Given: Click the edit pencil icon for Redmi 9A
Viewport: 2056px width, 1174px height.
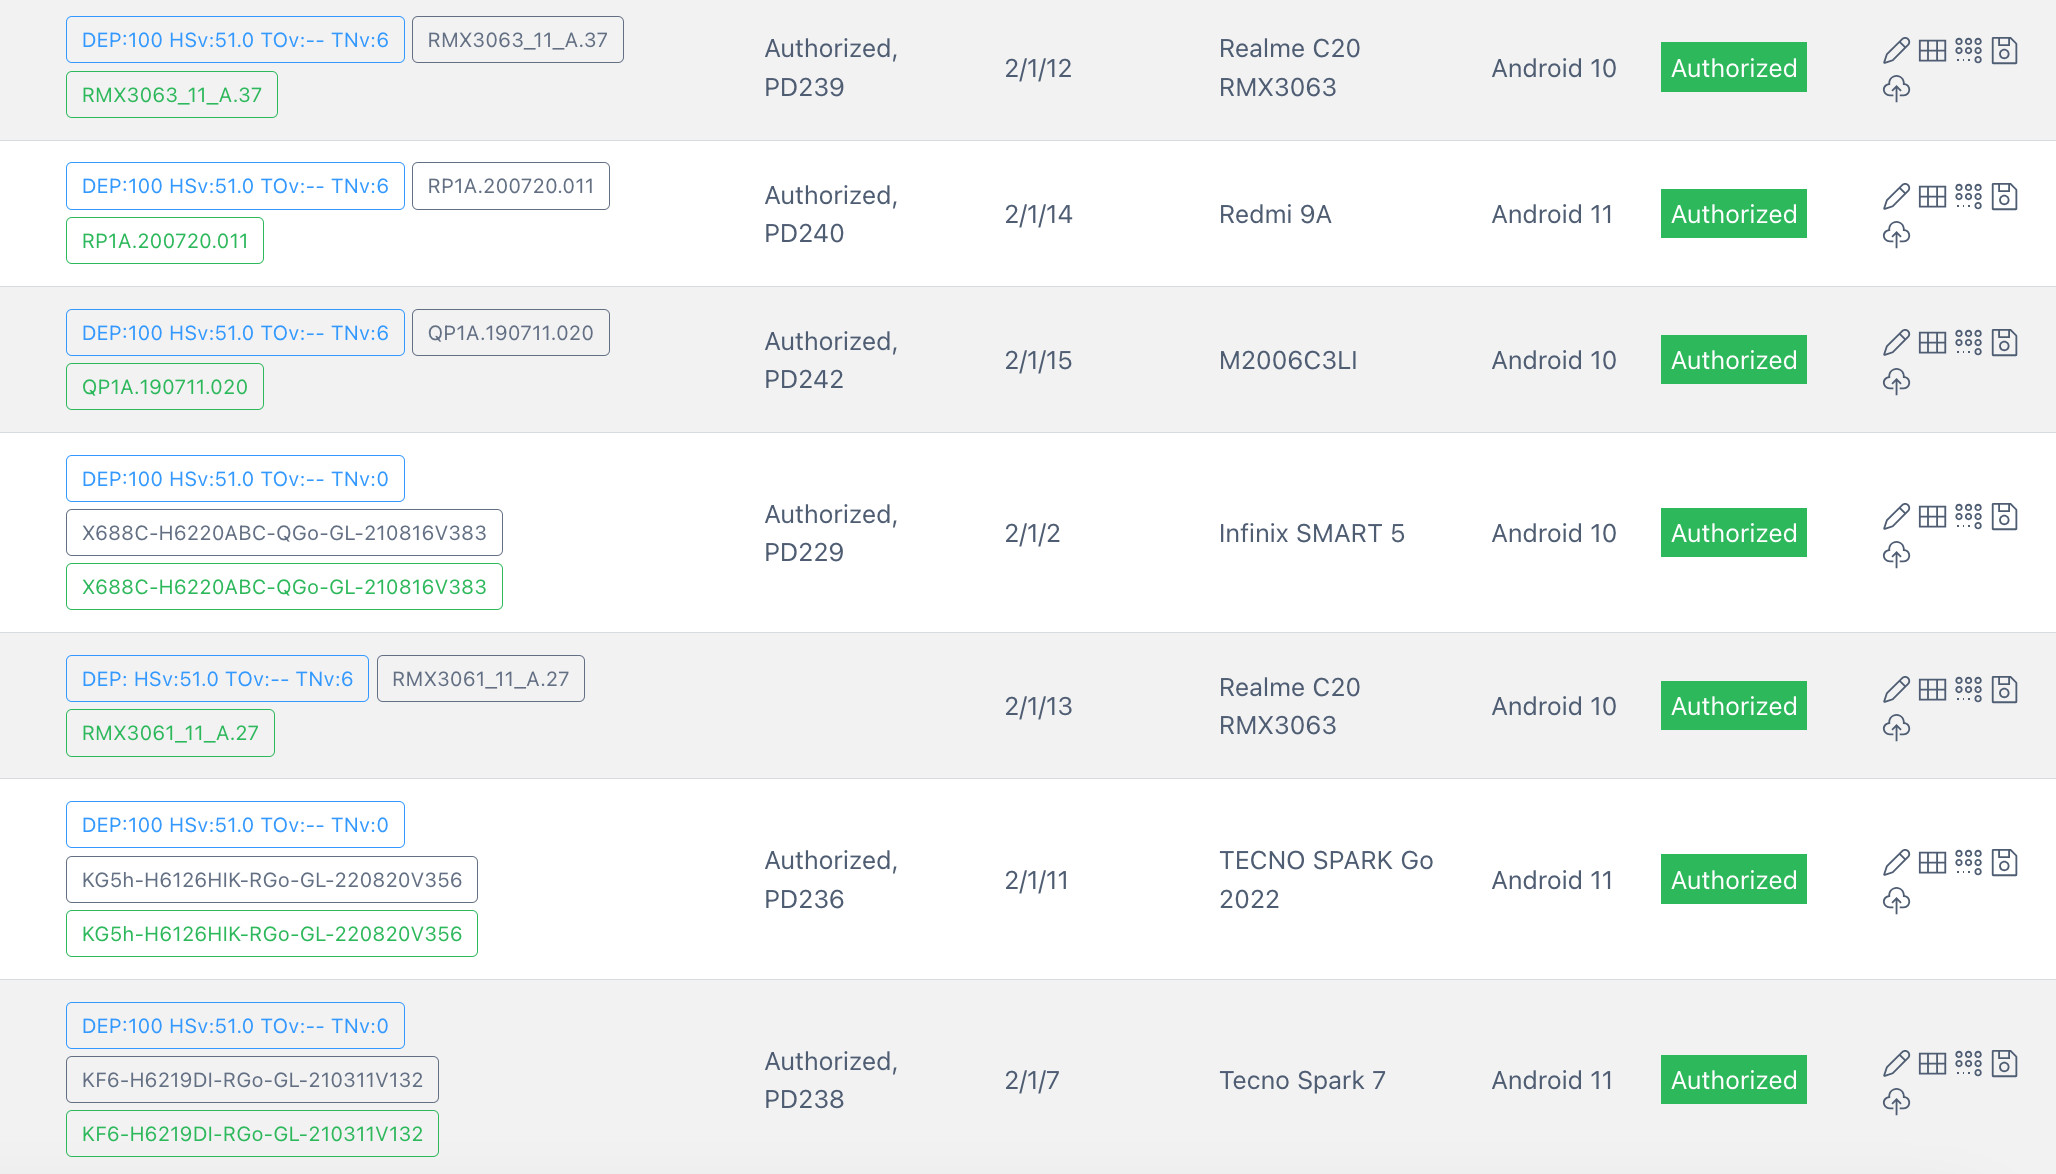Looking at the screenshot, I should 1896,196.
